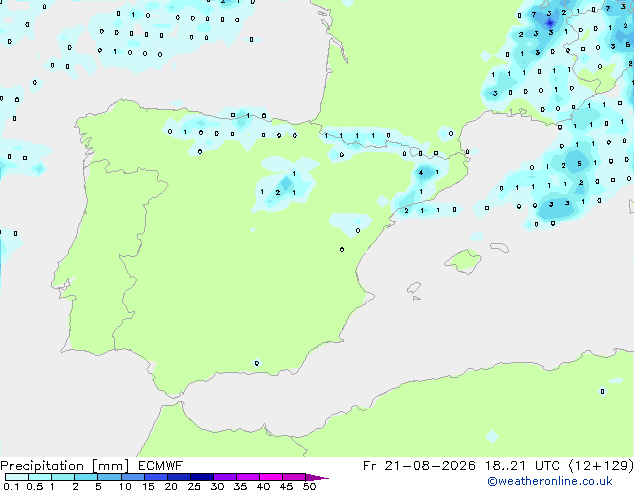
Task: Click the '18..21 UTC' time range text
Action: point(522,466)
